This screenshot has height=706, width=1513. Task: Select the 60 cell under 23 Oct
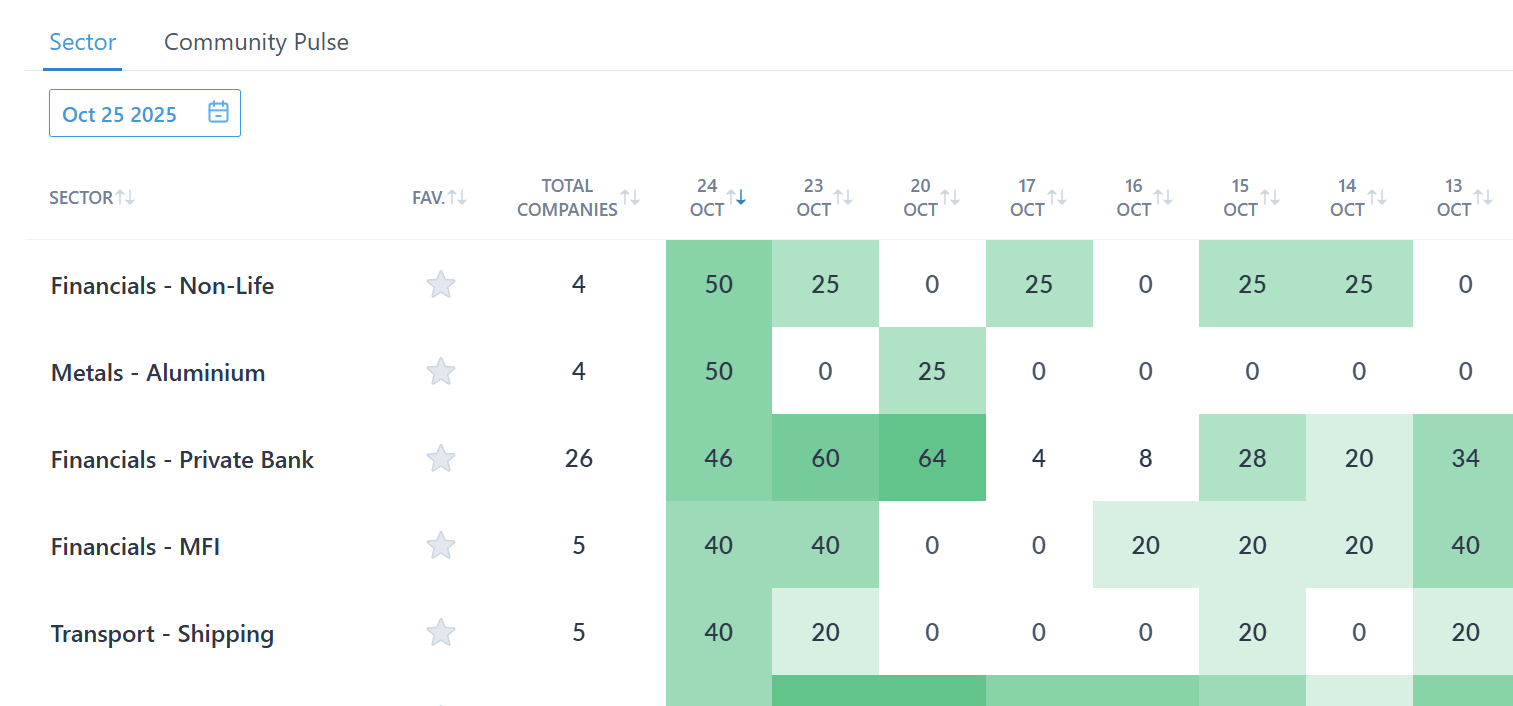click(x=825, y=459)
